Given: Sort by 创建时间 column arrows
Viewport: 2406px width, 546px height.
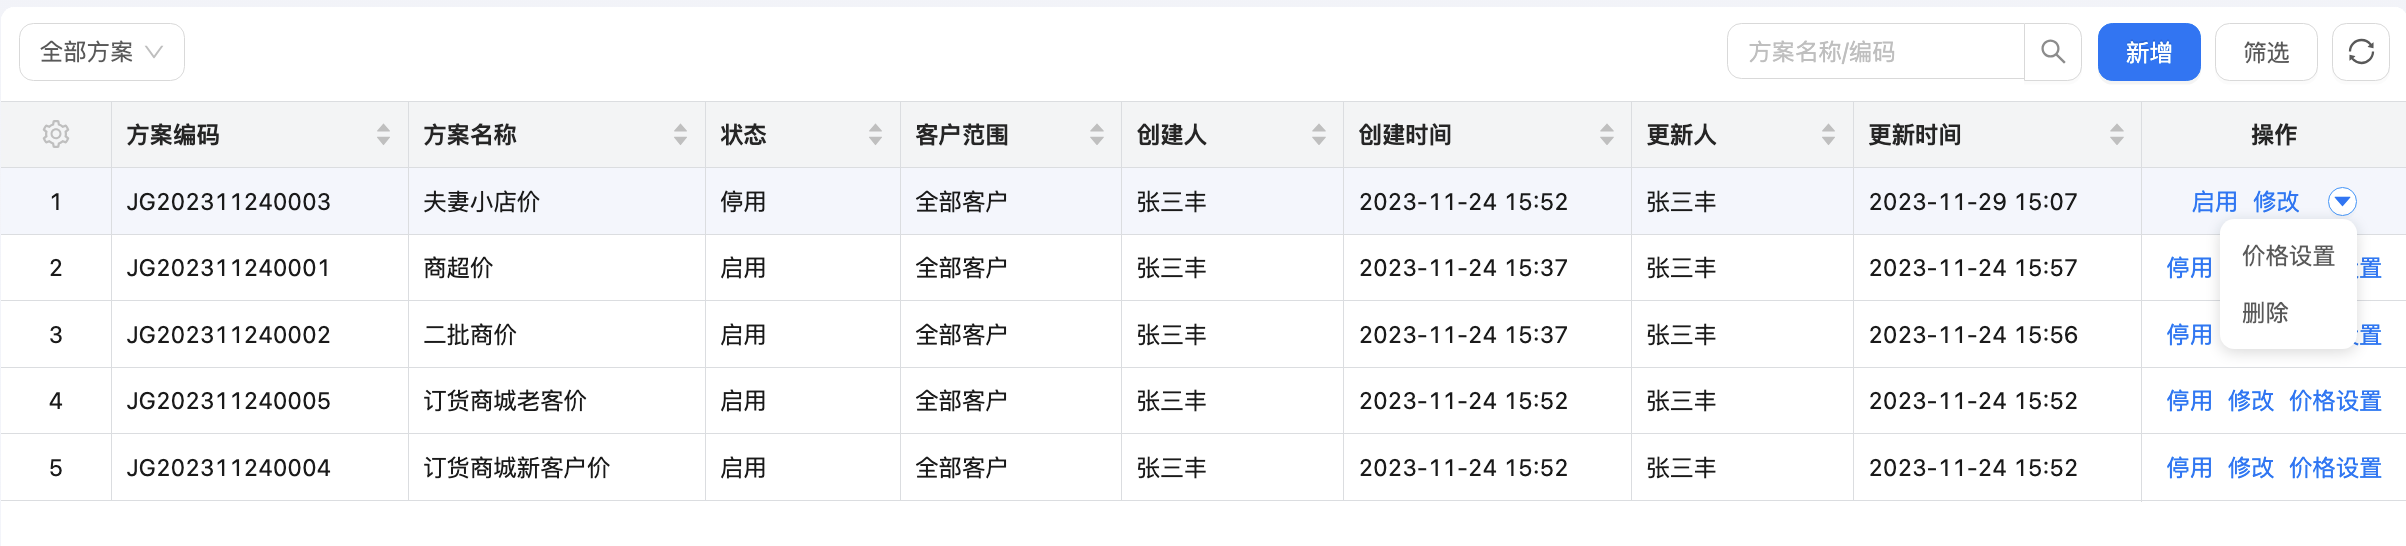Looking at the screenshot, I should pos(1607,134).
